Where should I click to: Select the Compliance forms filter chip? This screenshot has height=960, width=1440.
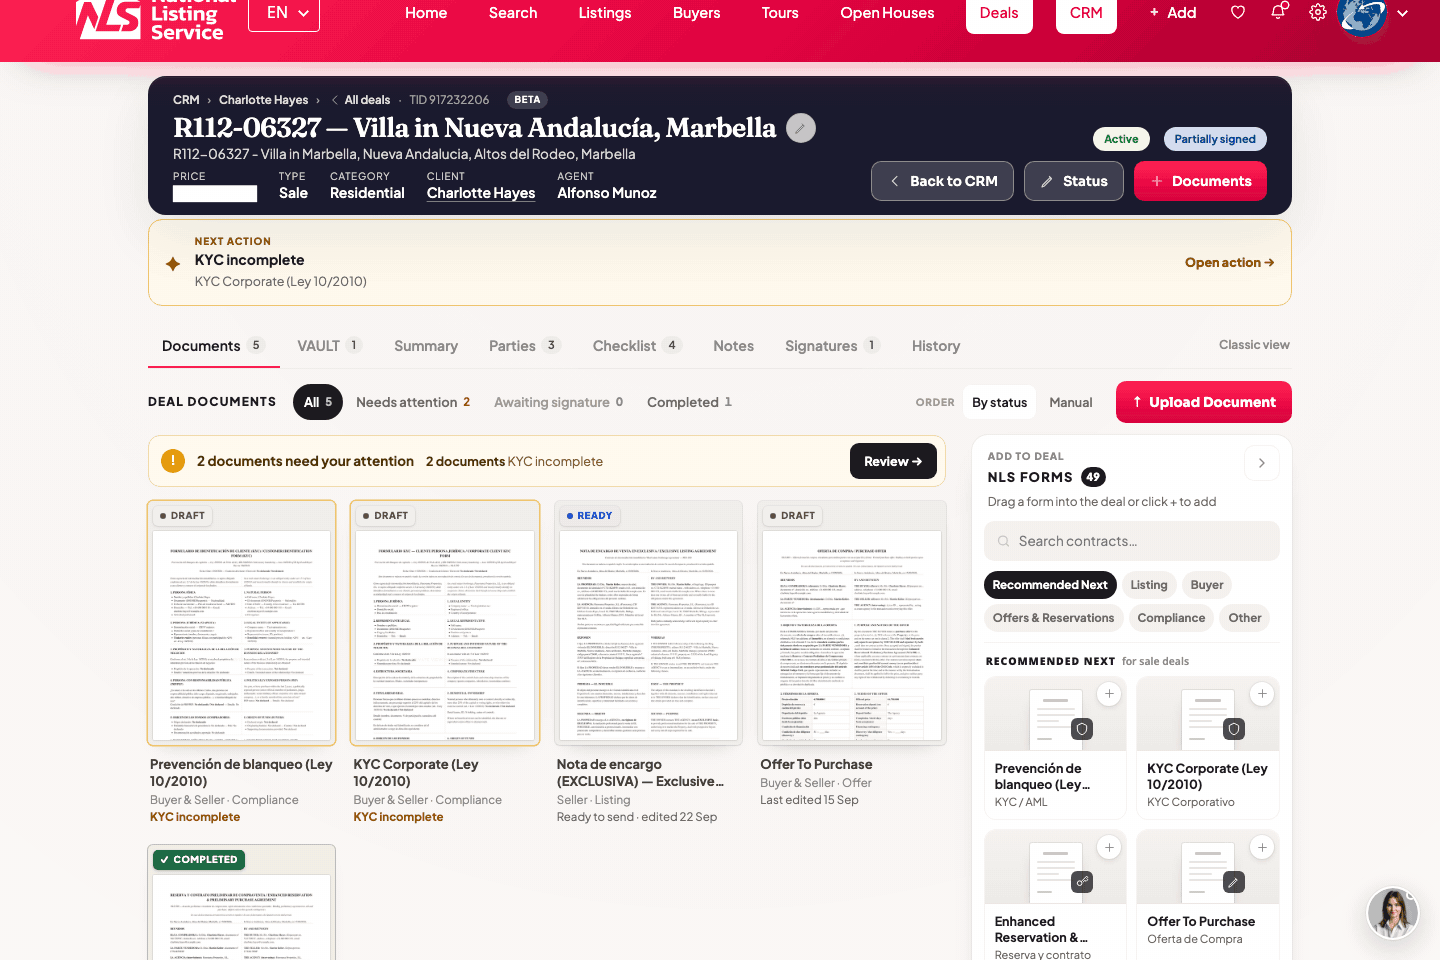pyautogui.click(x=1171, y=618)
